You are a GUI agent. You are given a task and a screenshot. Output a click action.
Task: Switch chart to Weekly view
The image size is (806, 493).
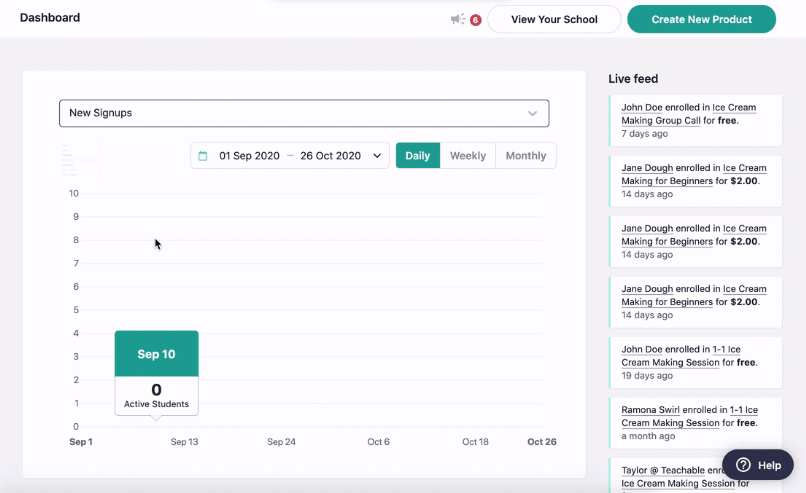(x=467, y=156)
